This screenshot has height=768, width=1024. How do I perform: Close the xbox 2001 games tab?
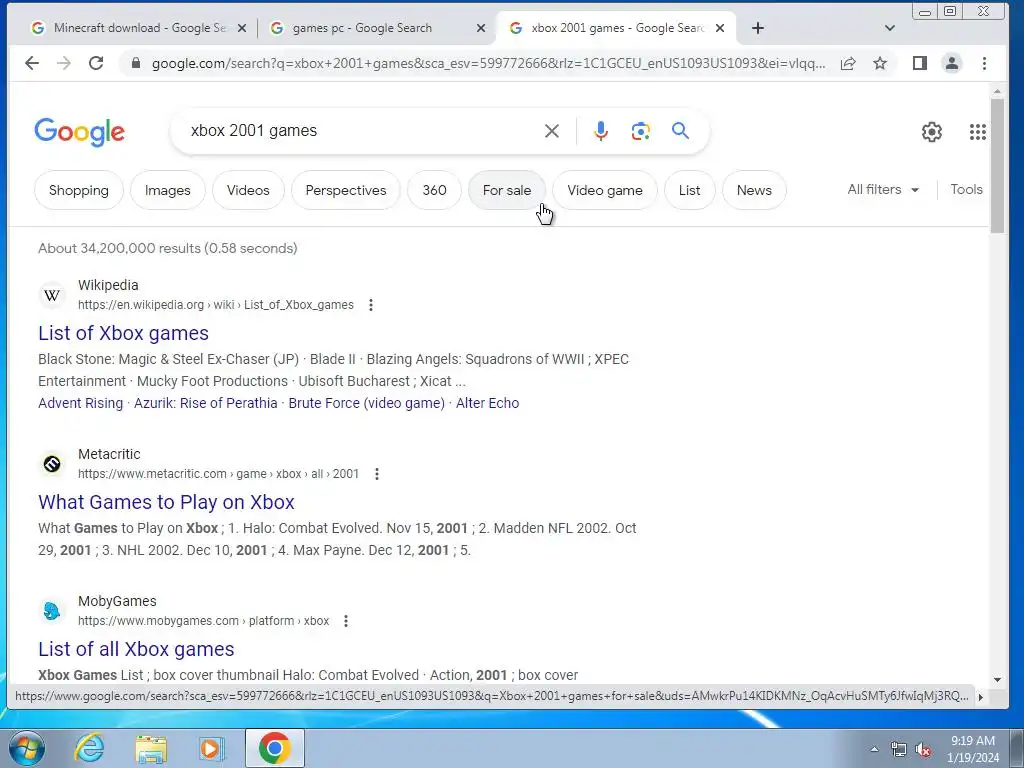coord(720,28)
